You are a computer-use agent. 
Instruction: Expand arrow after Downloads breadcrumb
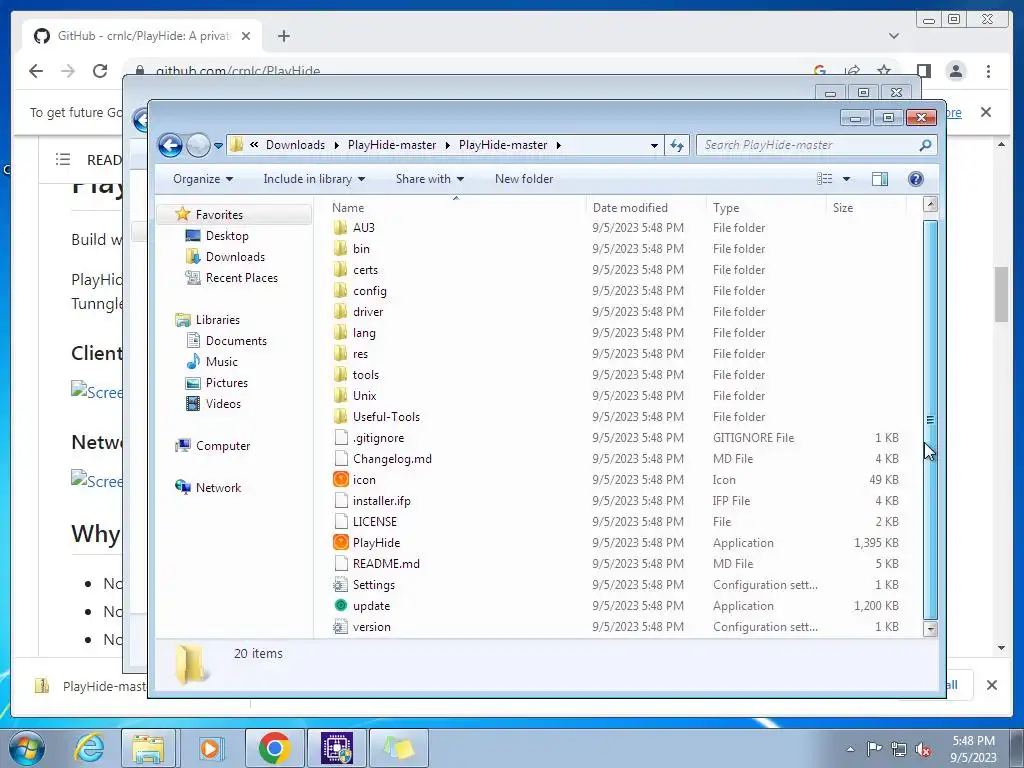point(336,145)
